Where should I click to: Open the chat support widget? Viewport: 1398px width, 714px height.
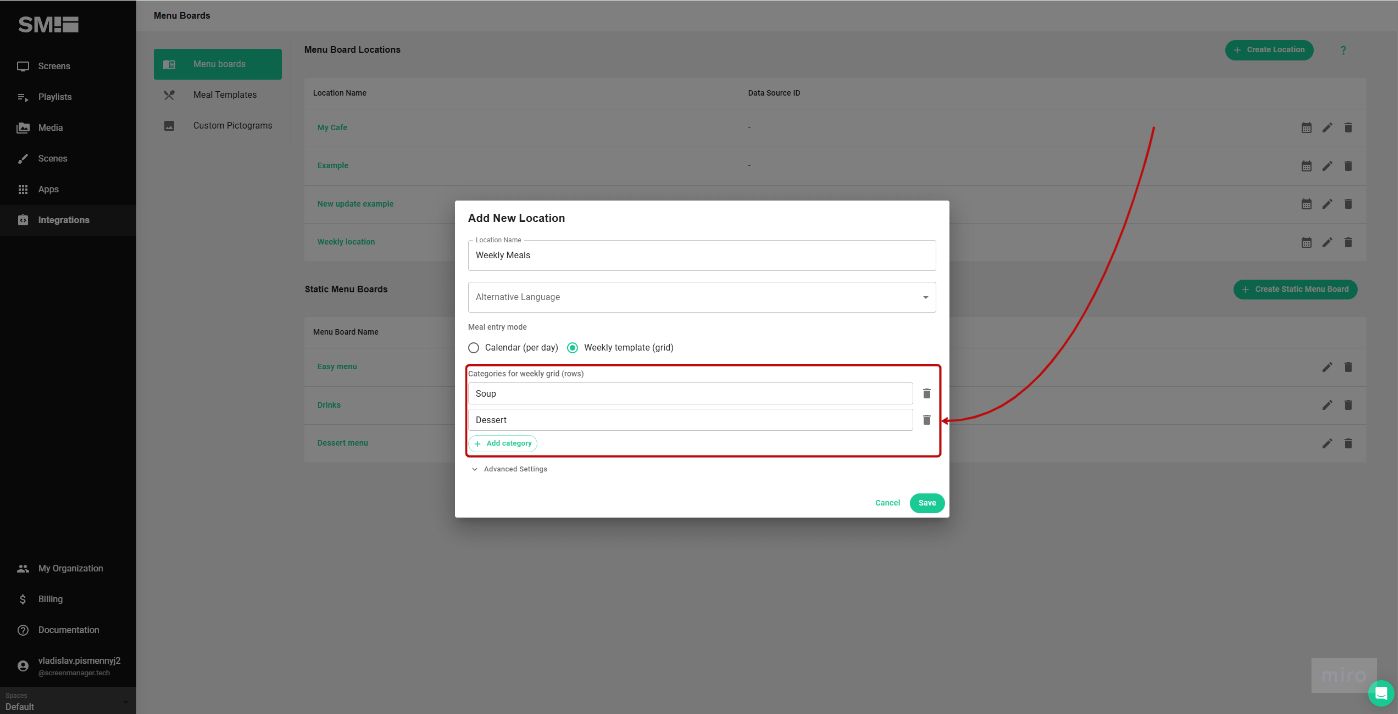[1381, 693]
